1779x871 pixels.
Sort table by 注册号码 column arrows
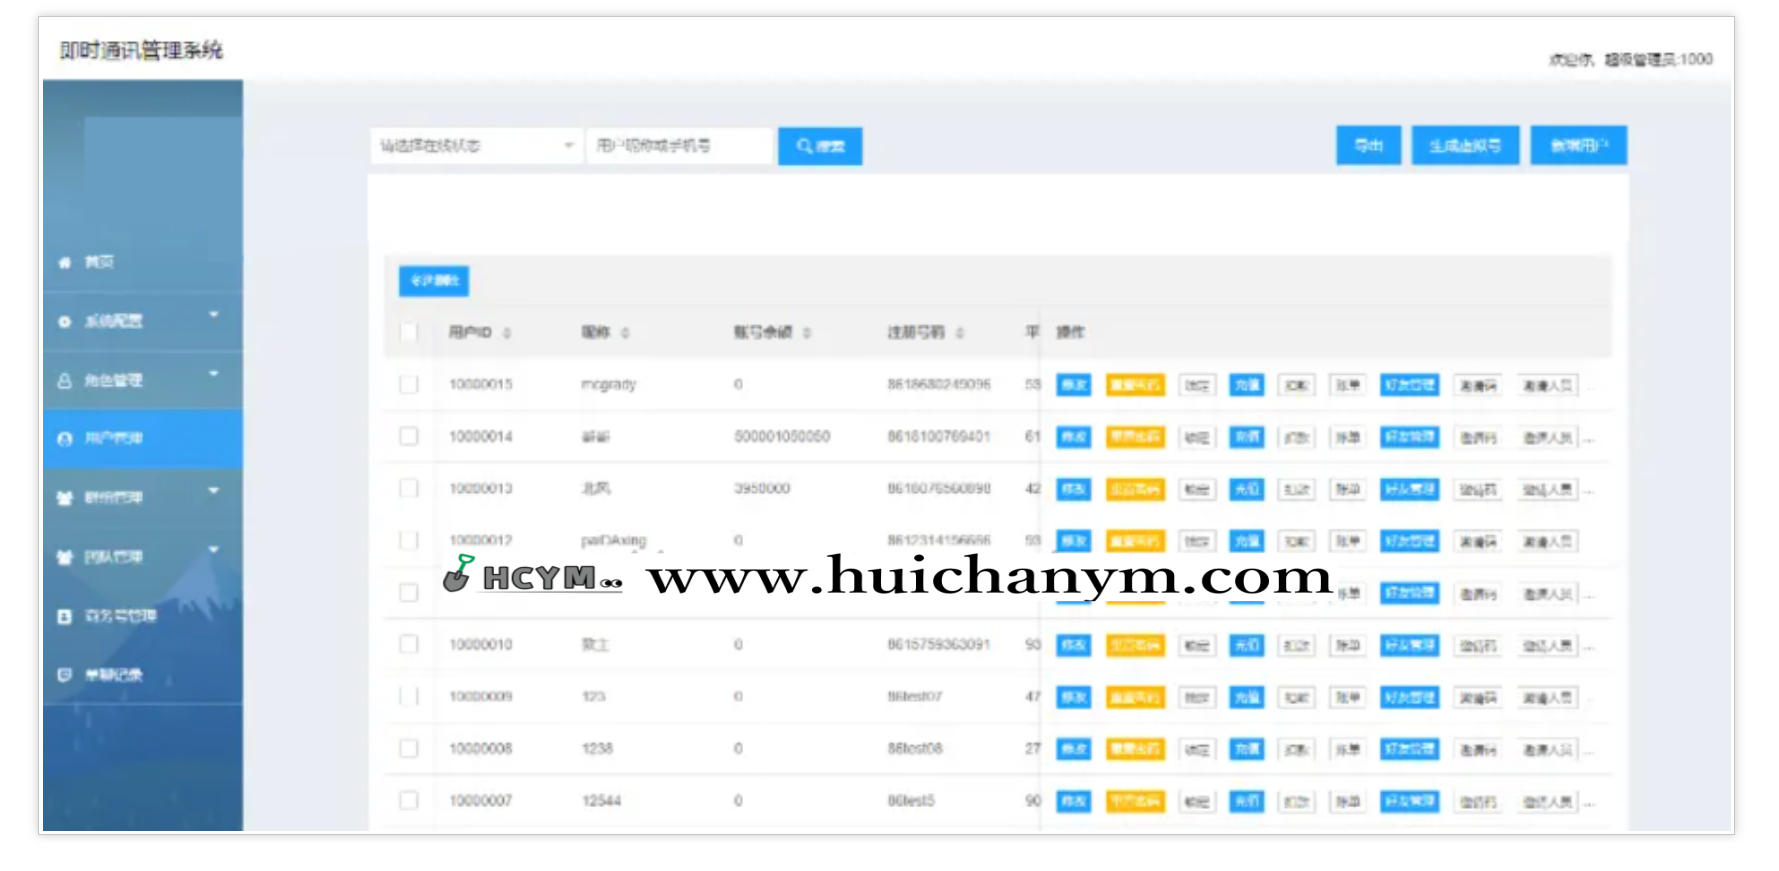pyautogui.click(x=959, y=333)
